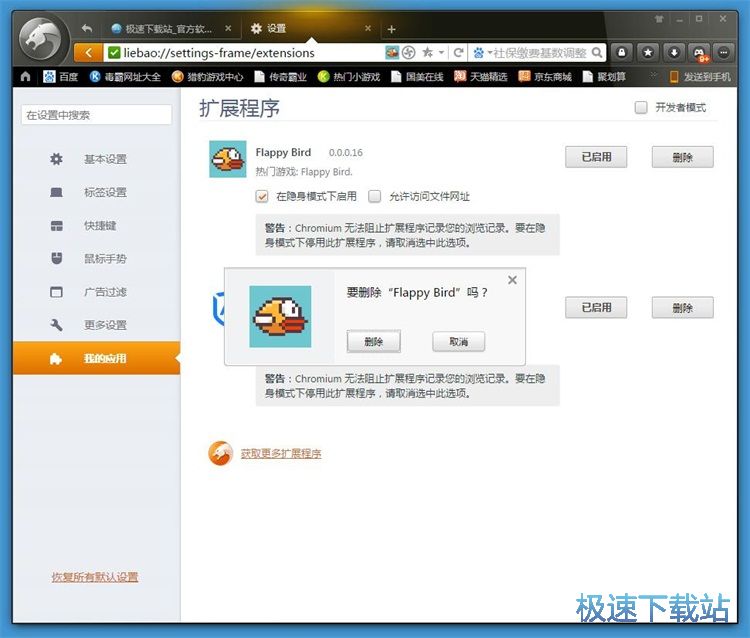Image resolution: width=750 pixels, height=638 pixels.
Task: Open 广告过滤 in sidebar
Action: (x=96, y=292)
